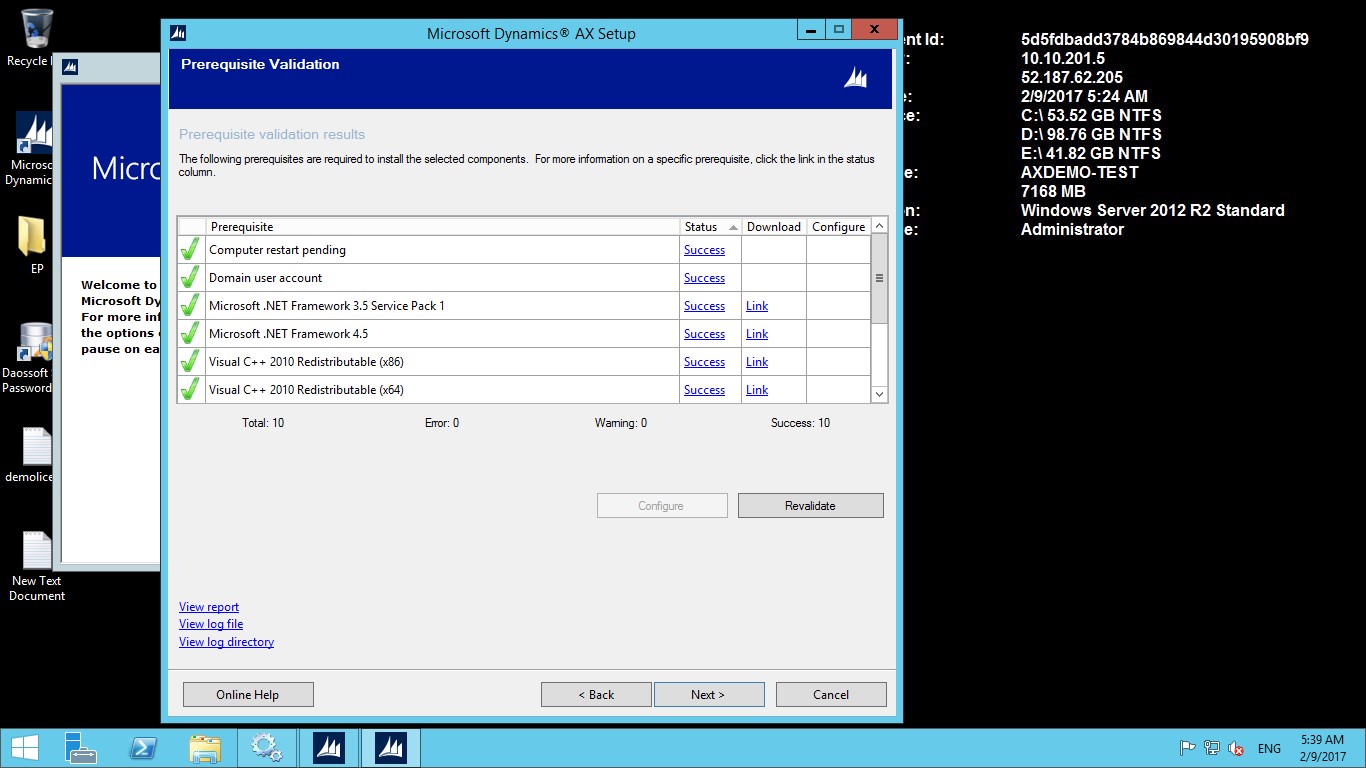The height and width of the screenshot is (768, 1366).
Task: Open download Link for Visual C++ 2010 (x86)
Action: (x=757, y=362)
